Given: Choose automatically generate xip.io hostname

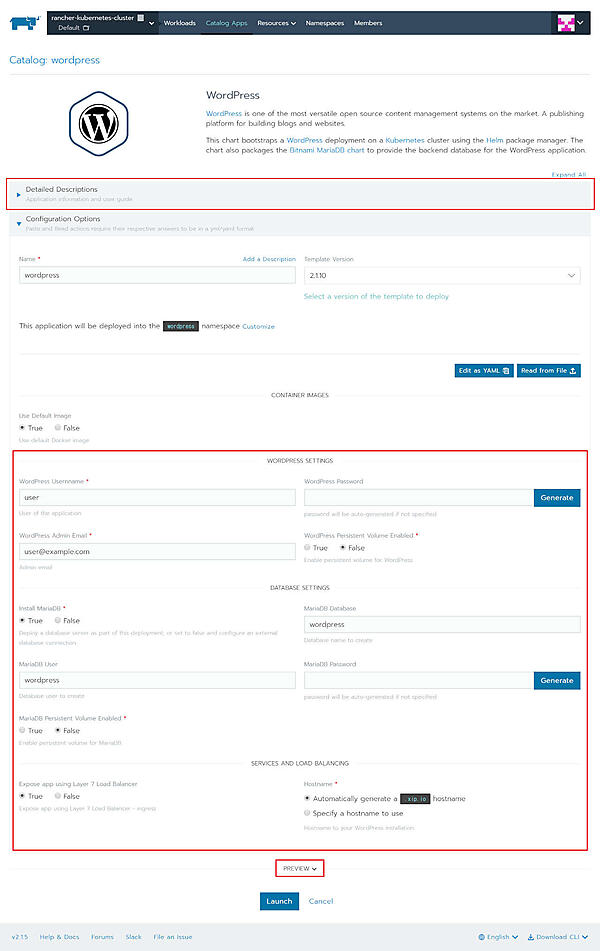Looking at the screenshot, I should pyautogui.click(x=307, y=799).
